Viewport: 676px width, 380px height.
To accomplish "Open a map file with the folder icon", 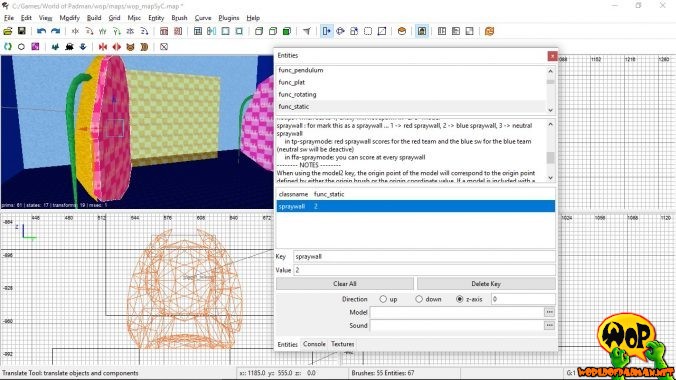I will tap(8, 31).
